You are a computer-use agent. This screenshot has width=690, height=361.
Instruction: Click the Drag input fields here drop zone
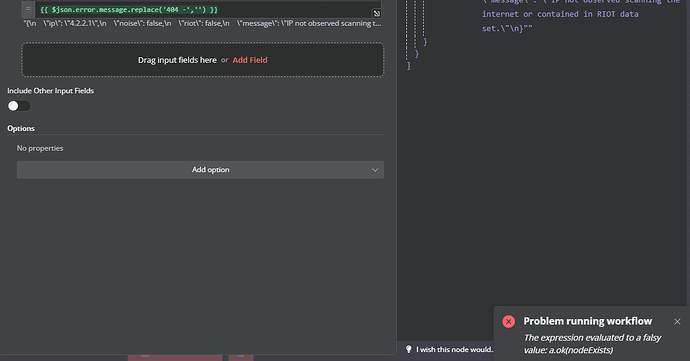[202, 60]
